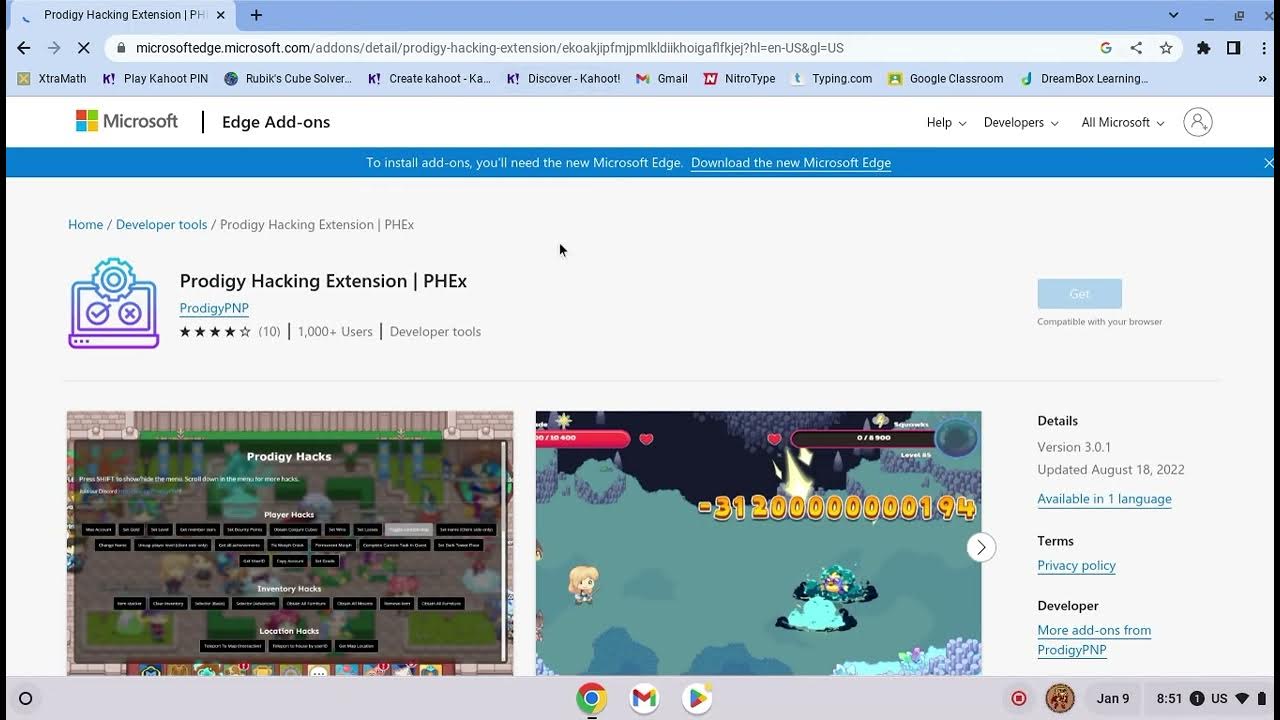
Task: Open DreamBox Learning bookmark
Action: pyautogui.click(x=1083, y=78)
